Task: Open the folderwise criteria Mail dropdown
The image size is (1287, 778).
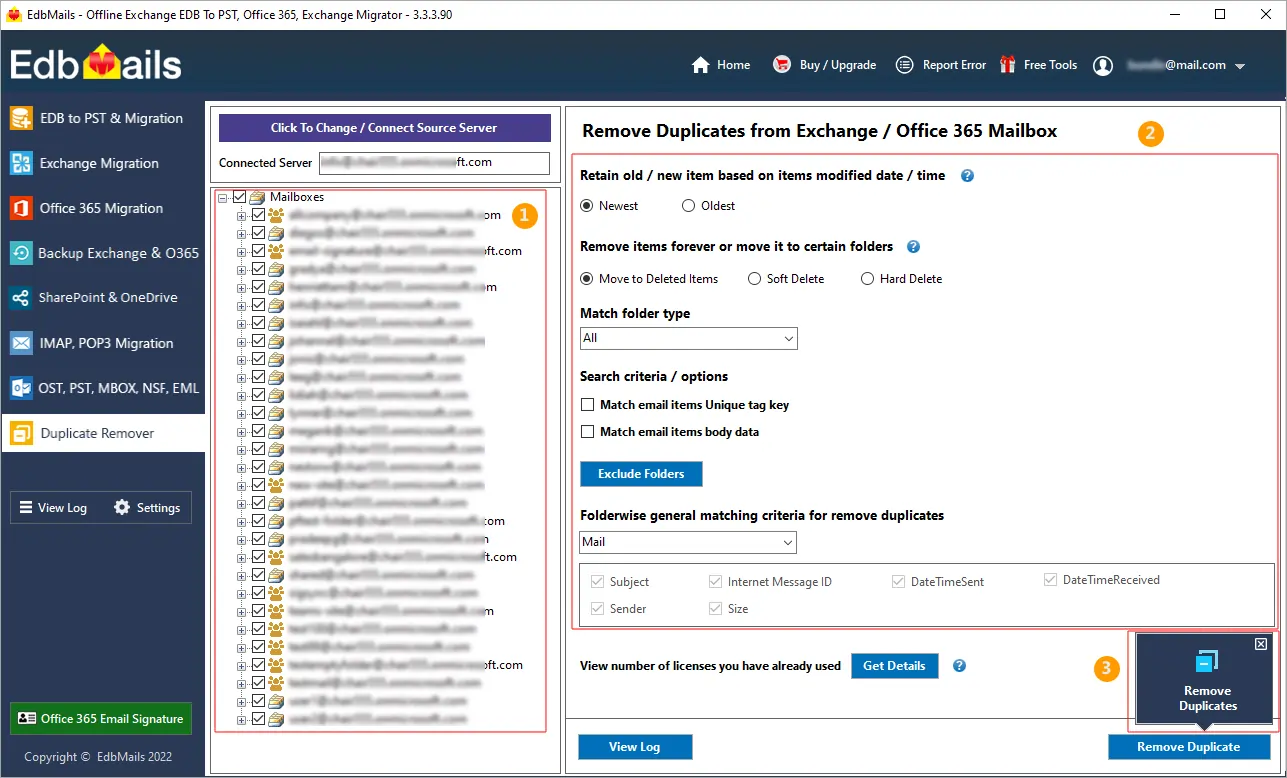Action: click(x=688, y=542)
